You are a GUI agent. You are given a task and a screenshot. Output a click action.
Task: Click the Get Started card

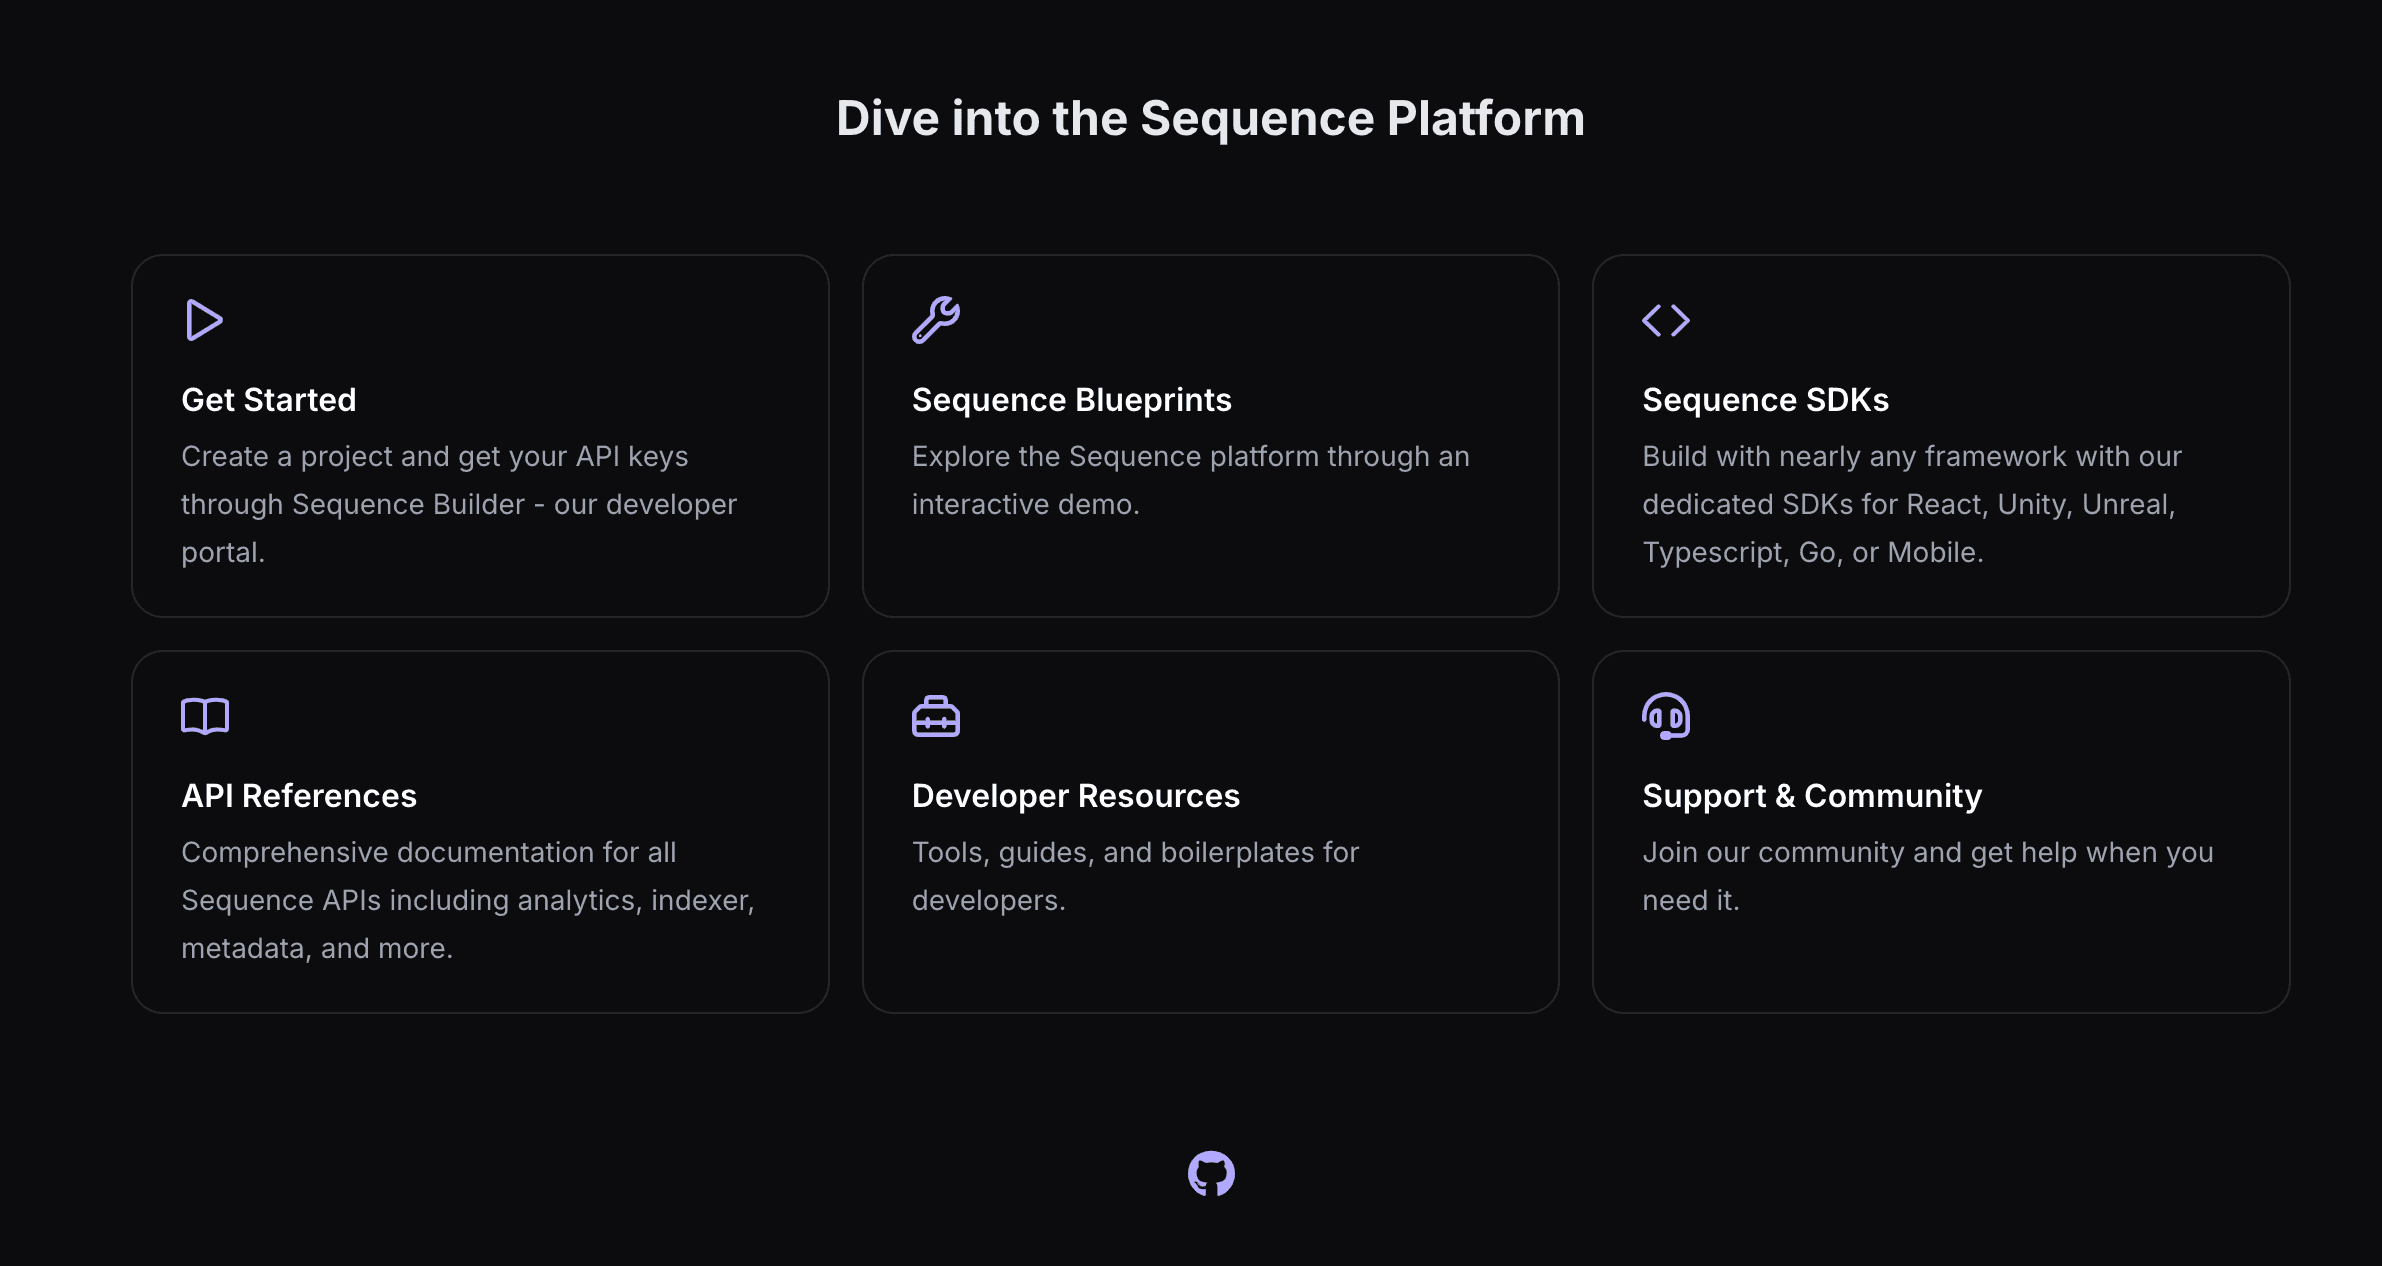coord(480,435)
